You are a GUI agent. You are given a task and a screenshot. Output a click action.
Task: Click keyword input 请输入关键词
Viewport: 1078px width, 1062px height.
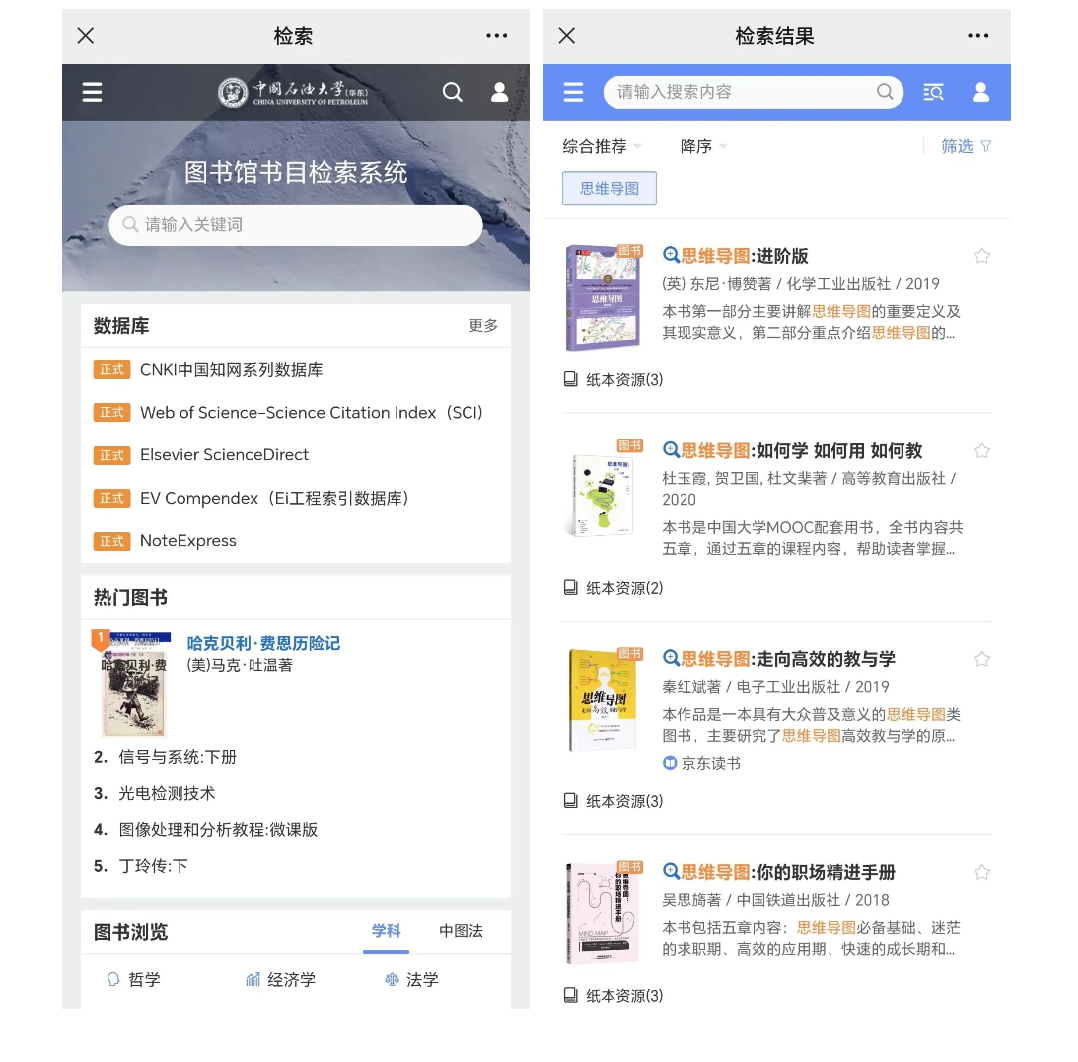pos(295,225)
